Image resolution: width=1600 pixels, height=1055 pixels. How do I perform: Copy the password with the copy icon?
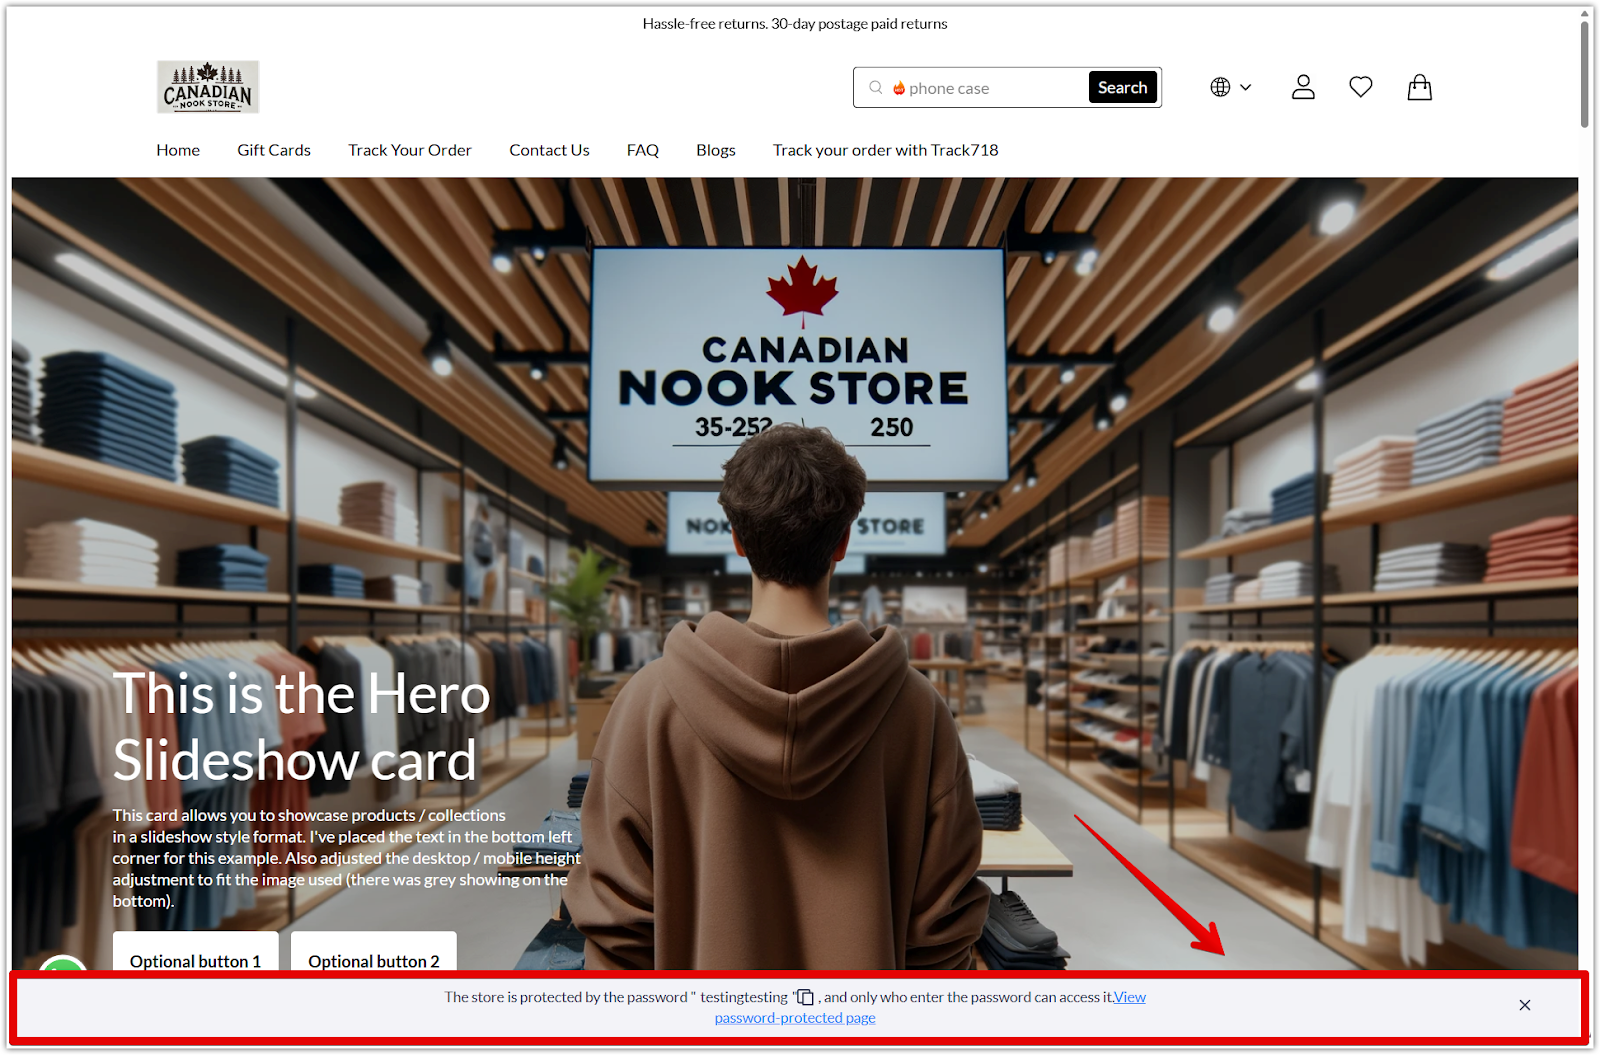(805, 998)
